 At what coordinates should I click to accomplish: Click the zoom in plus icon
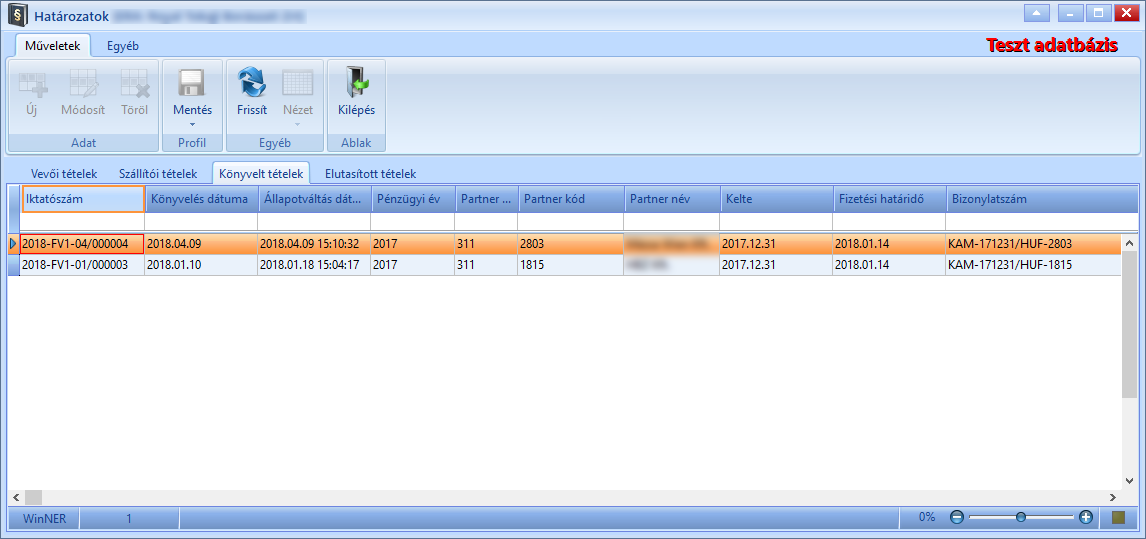pos(1086,517)
